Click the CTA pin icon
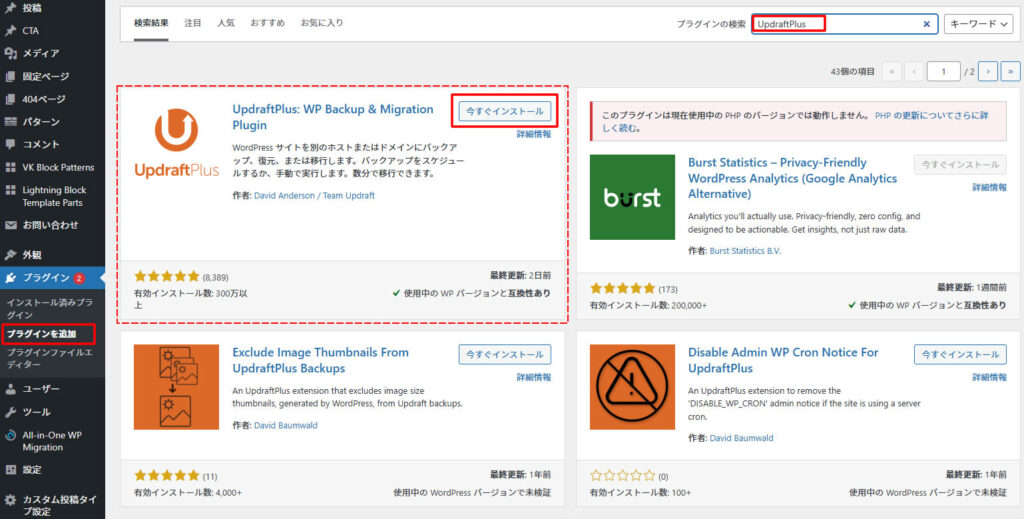 pos(10,31)
